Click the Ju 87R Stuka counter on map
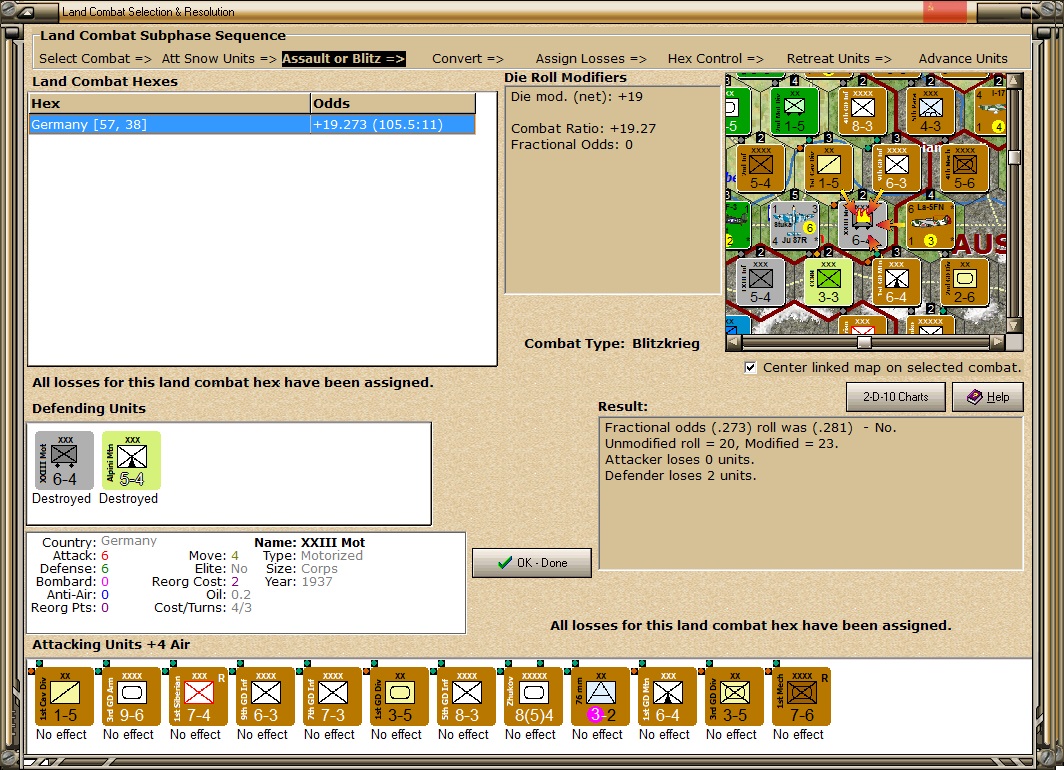This screenshot has height=770, width=1064. coord(794,224)
